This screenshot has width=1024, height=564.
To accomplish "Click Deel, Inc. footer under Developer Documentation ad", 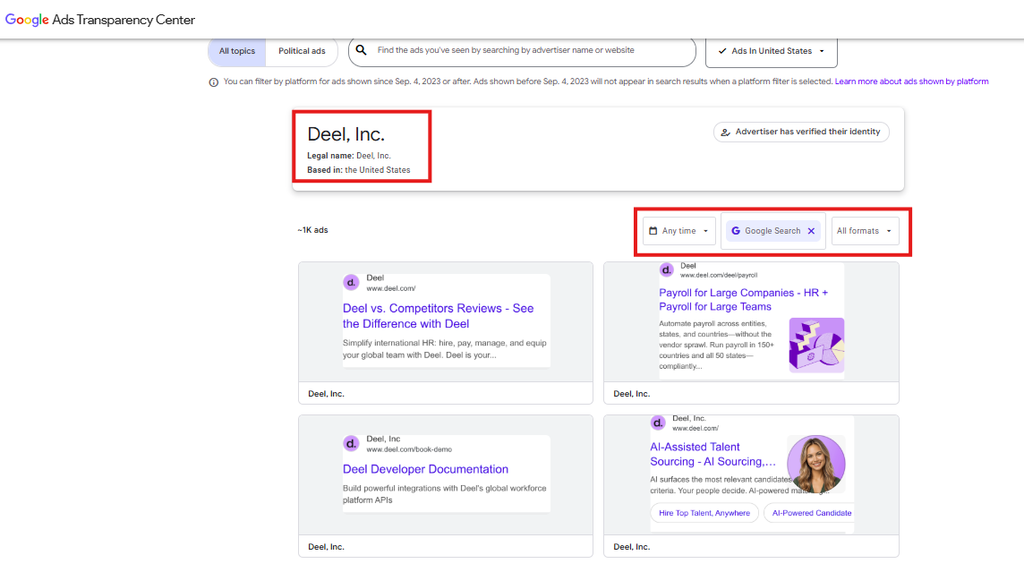I will (326, 547).
